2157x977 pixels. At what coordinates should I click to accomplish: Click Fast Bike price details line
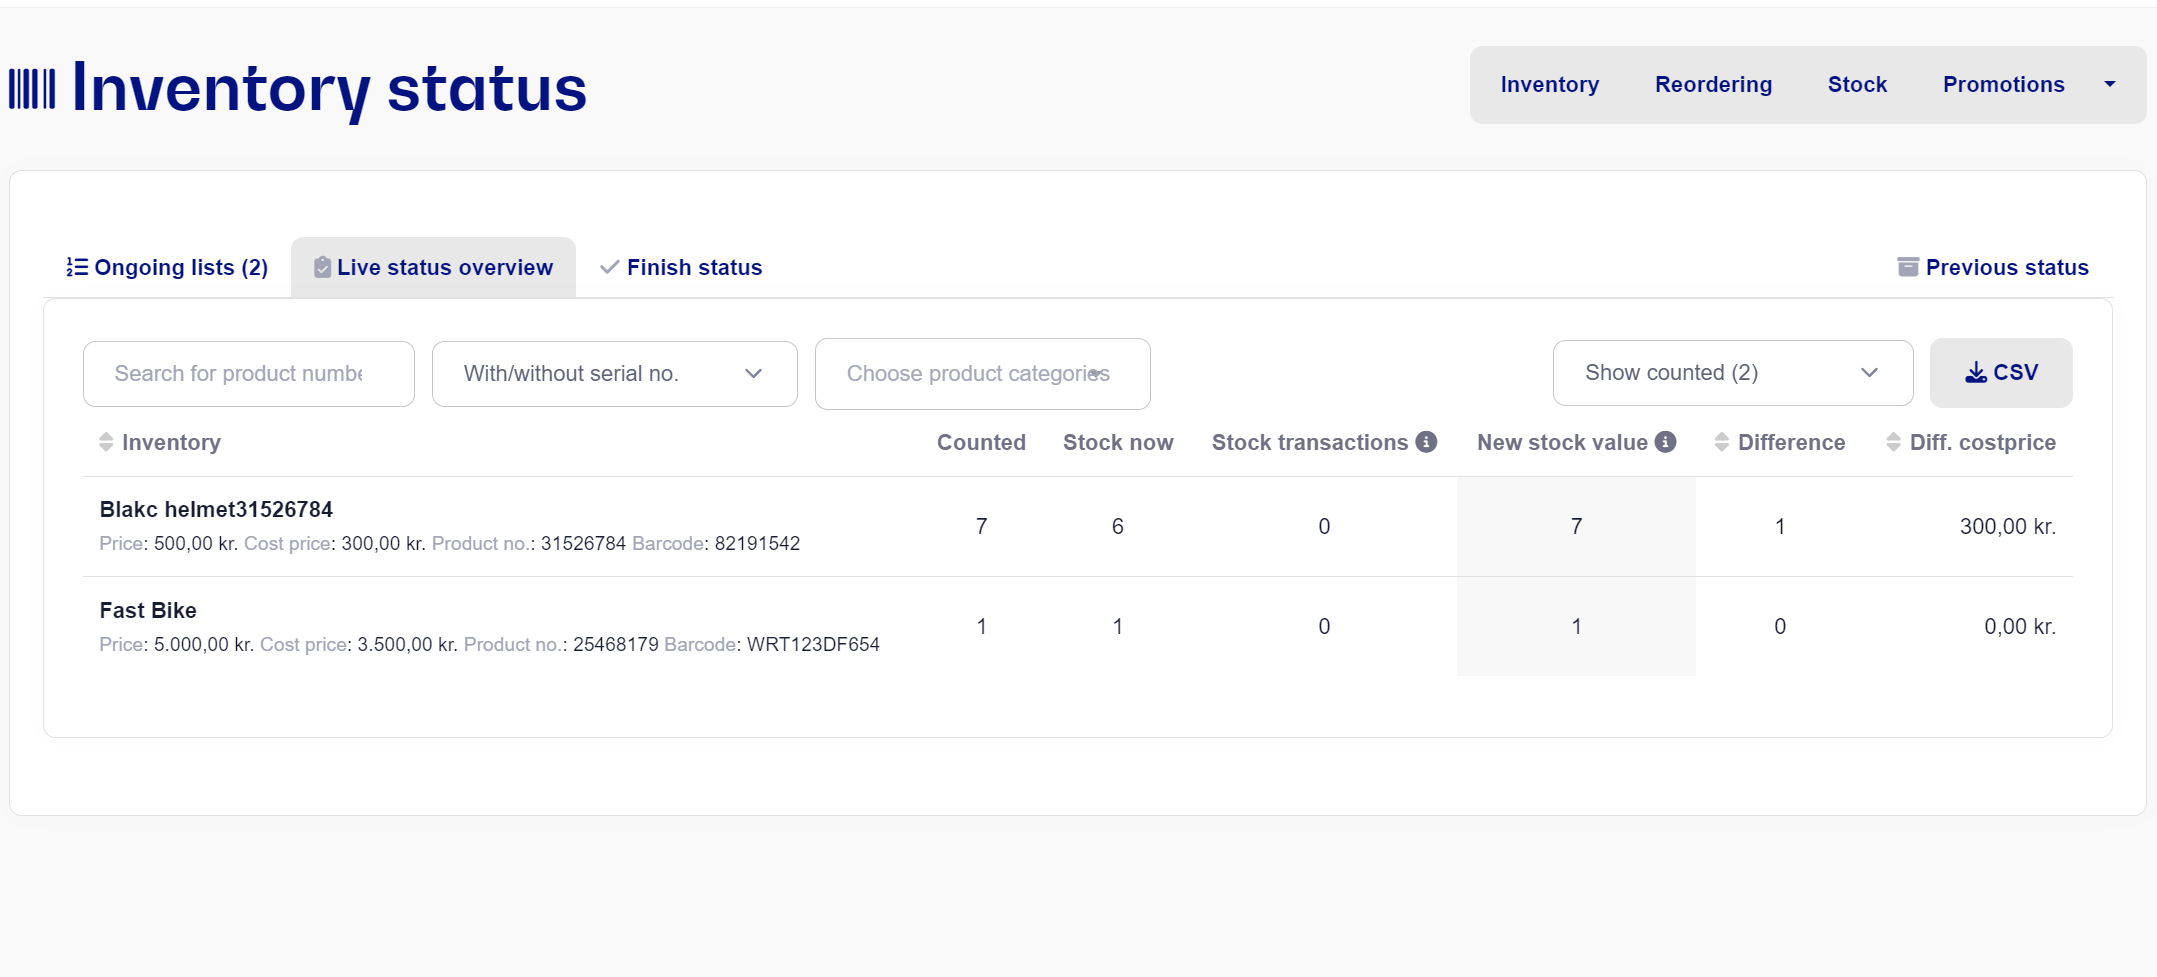tap(490, 645)
